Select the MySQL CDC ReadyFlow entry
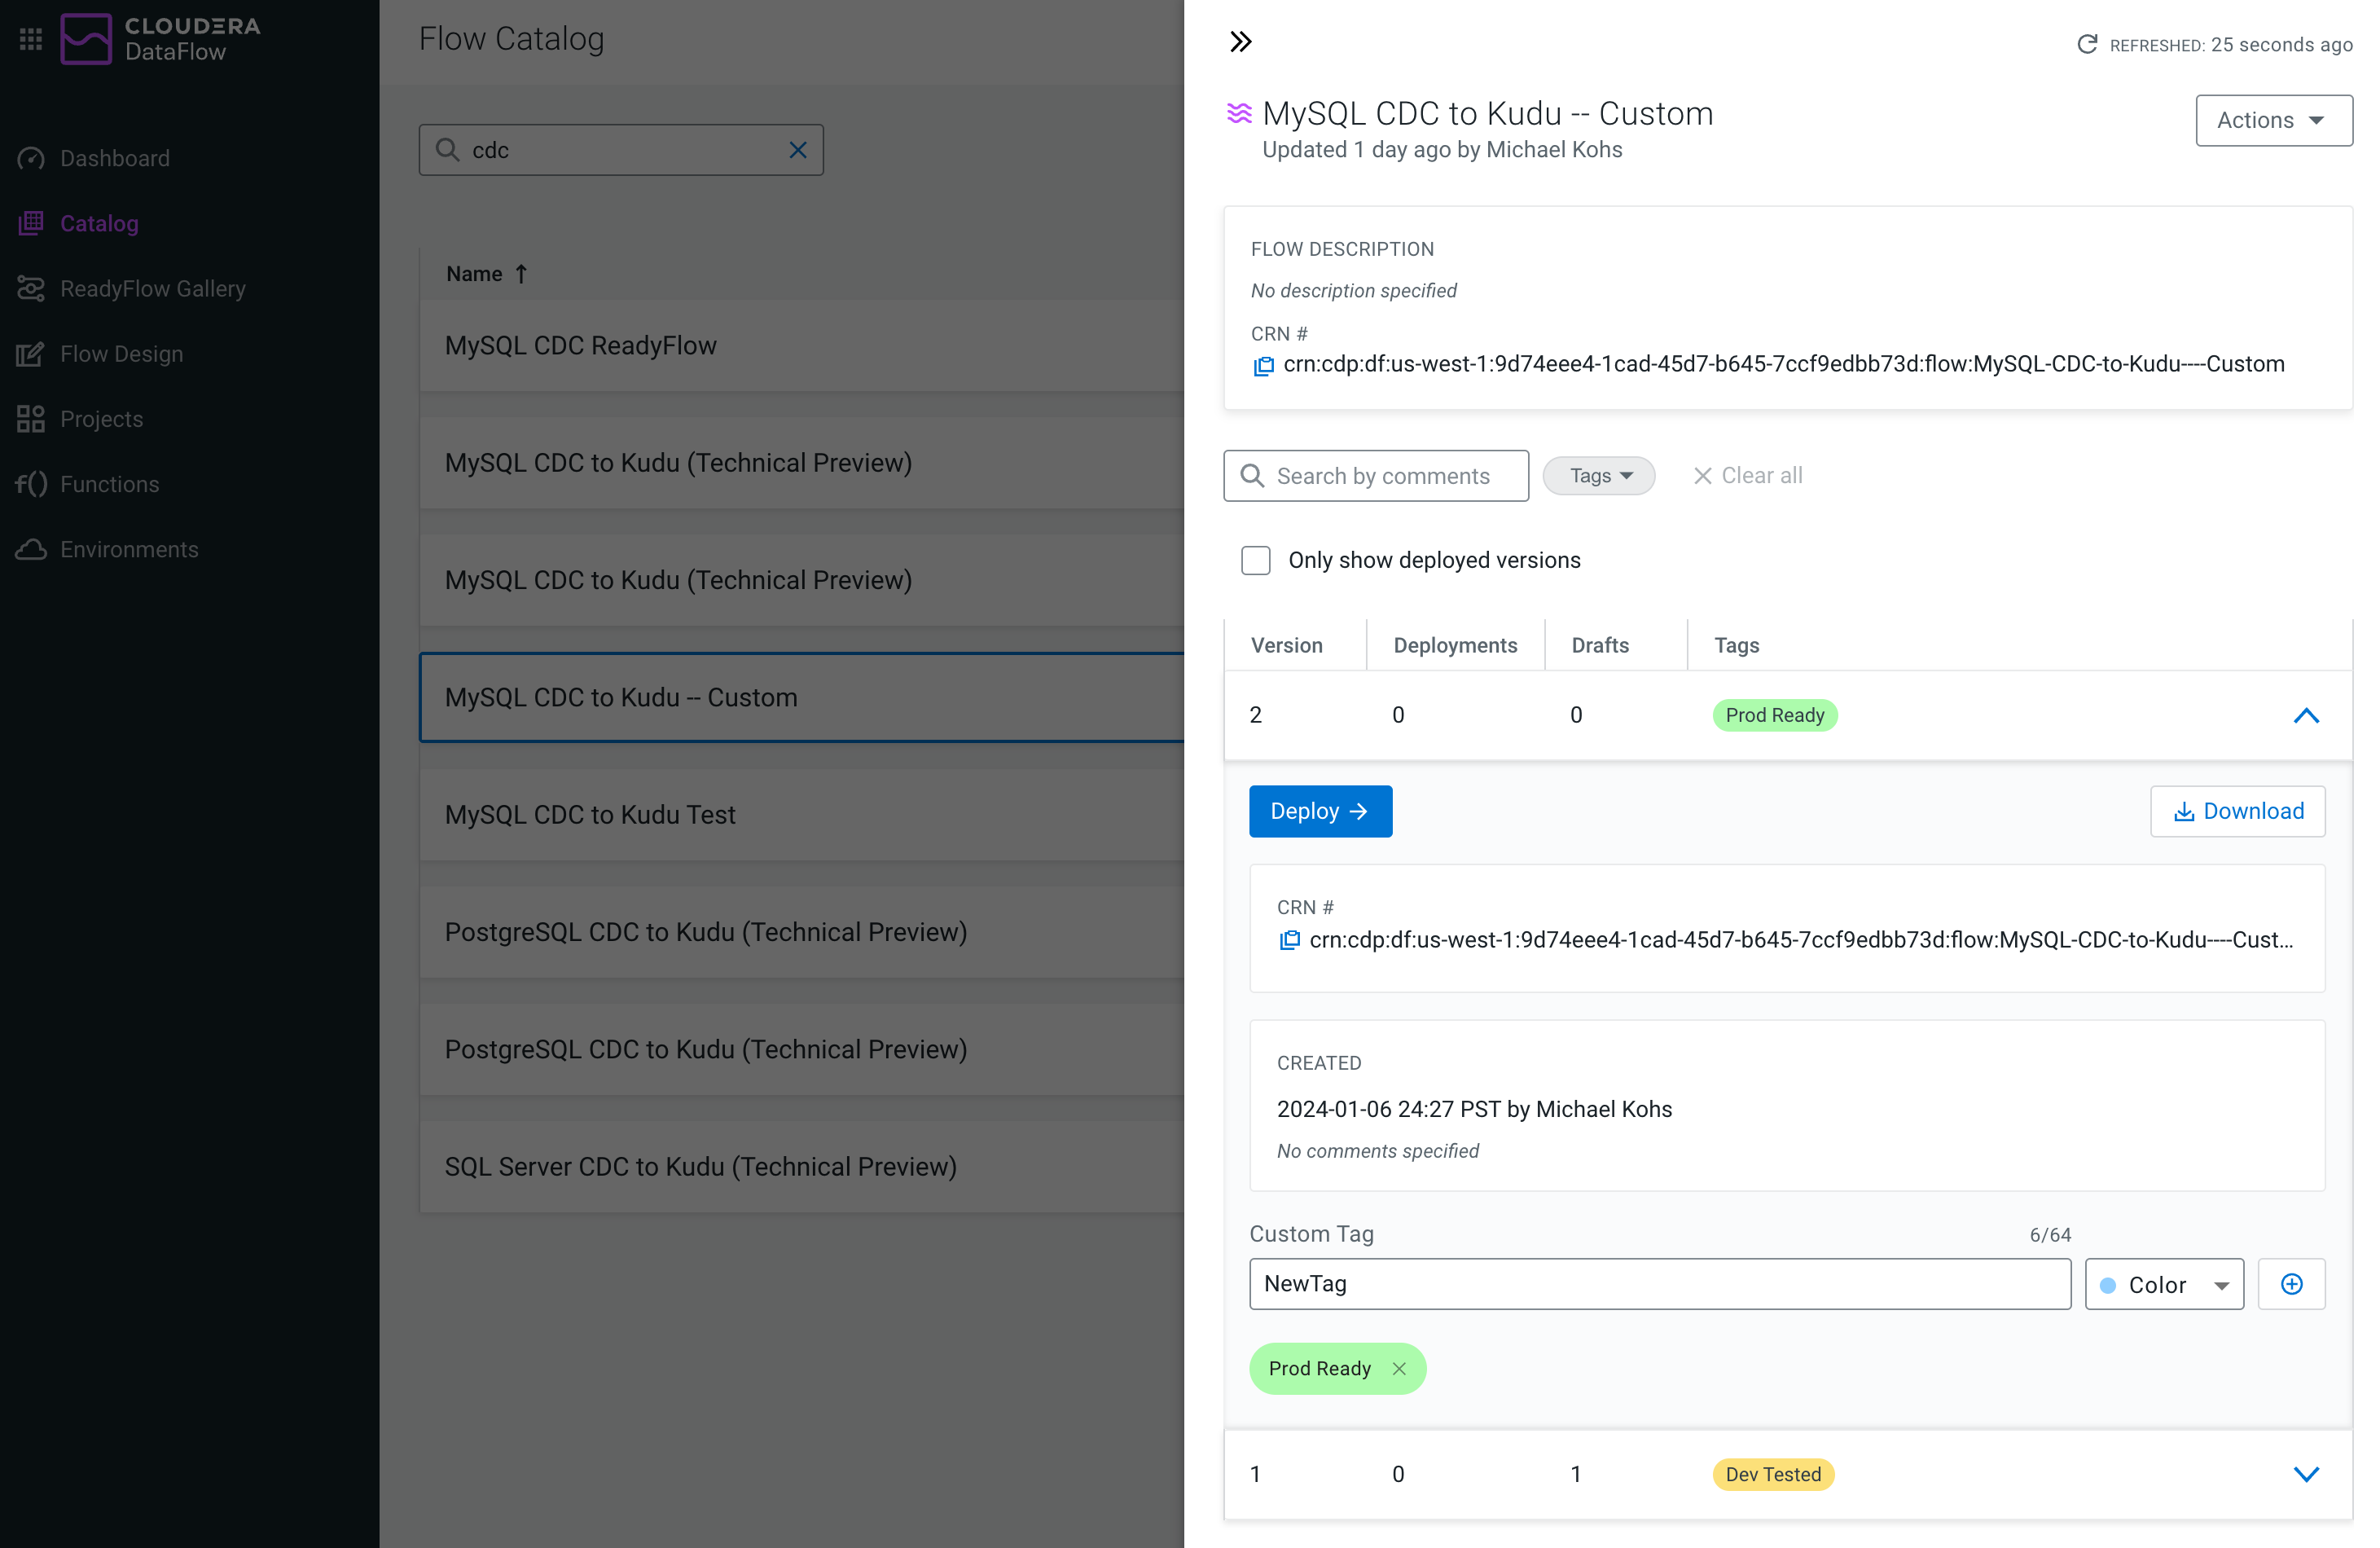 [580, 345]
